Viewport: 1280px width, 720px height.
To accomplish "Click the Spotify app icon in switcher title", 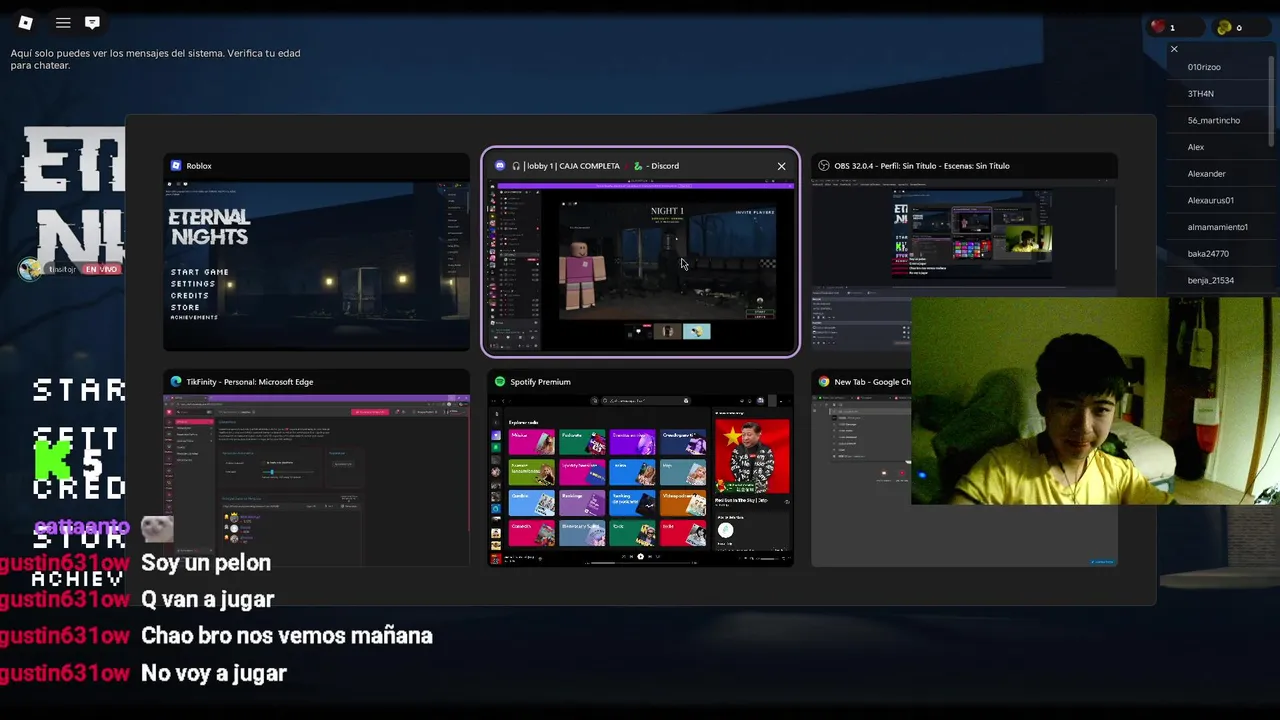I will pos(500,382).
